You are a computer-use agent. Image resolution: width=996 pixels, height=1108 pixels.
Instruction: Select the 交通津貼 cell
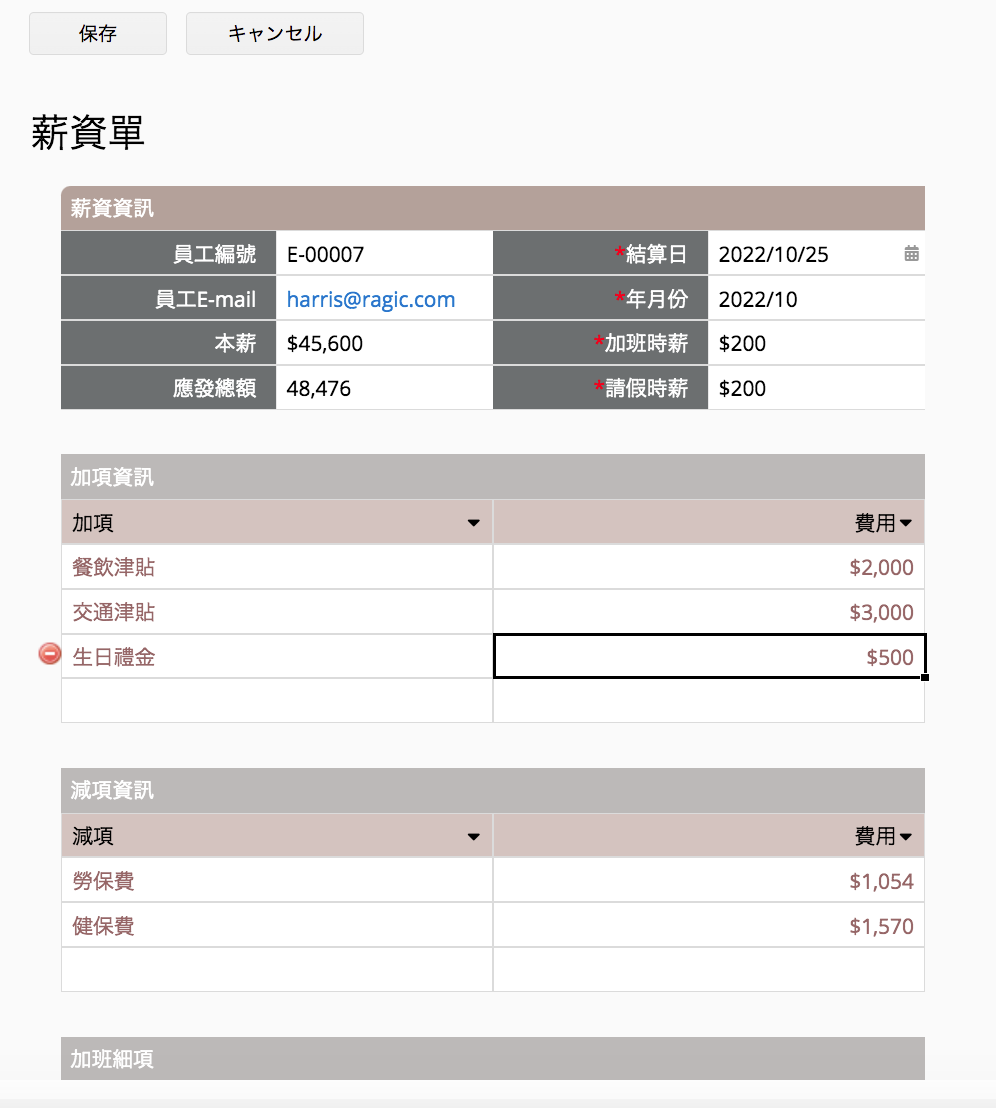point(277,612)
